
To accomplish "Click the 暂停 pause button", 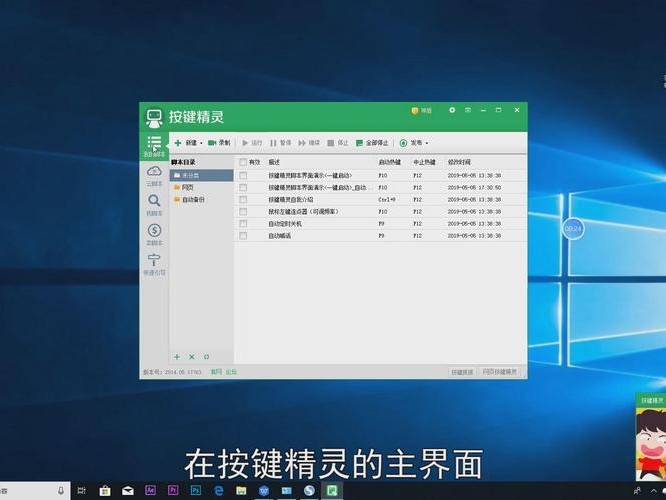I will (281, 143).
